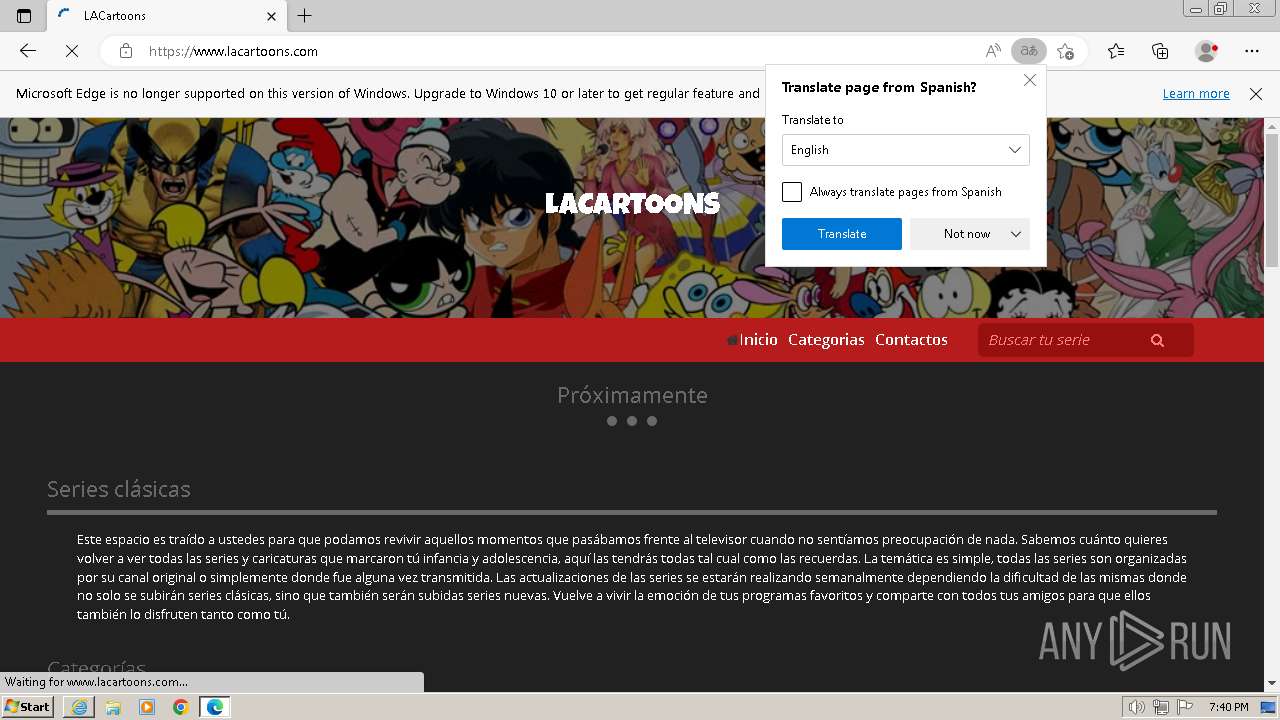This screenshot has width=1280, height=720.
Task: Click the address bar URL
Action: pos(233,51)
